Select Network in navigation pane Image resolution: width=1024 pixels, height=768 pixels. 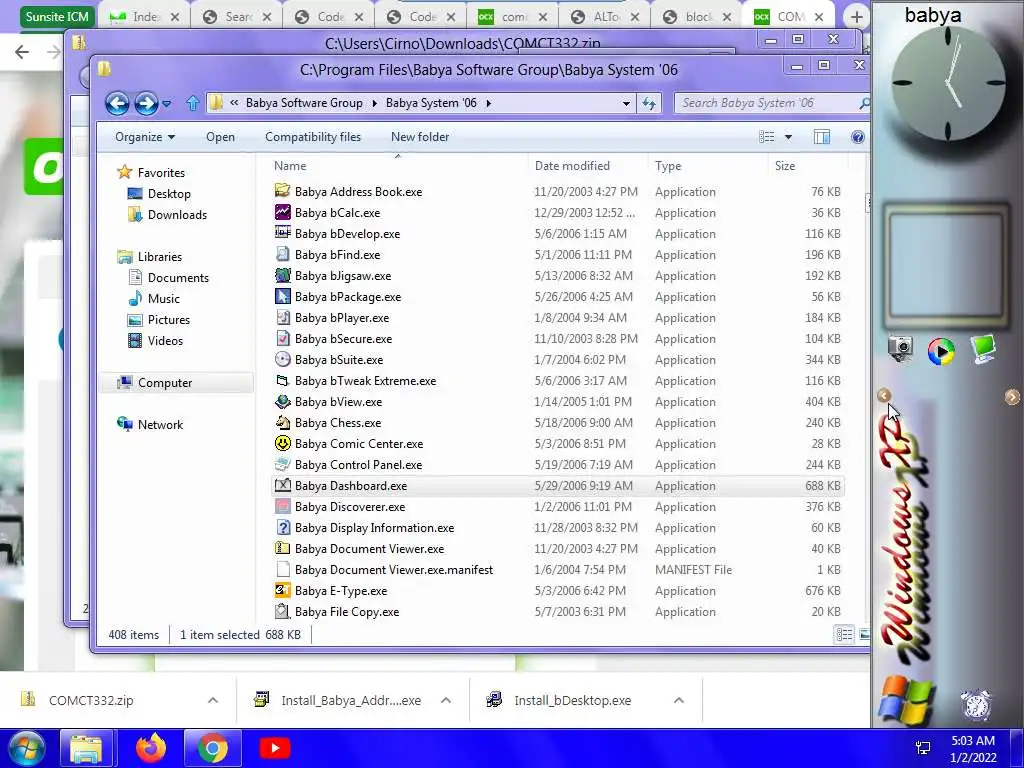160,424
